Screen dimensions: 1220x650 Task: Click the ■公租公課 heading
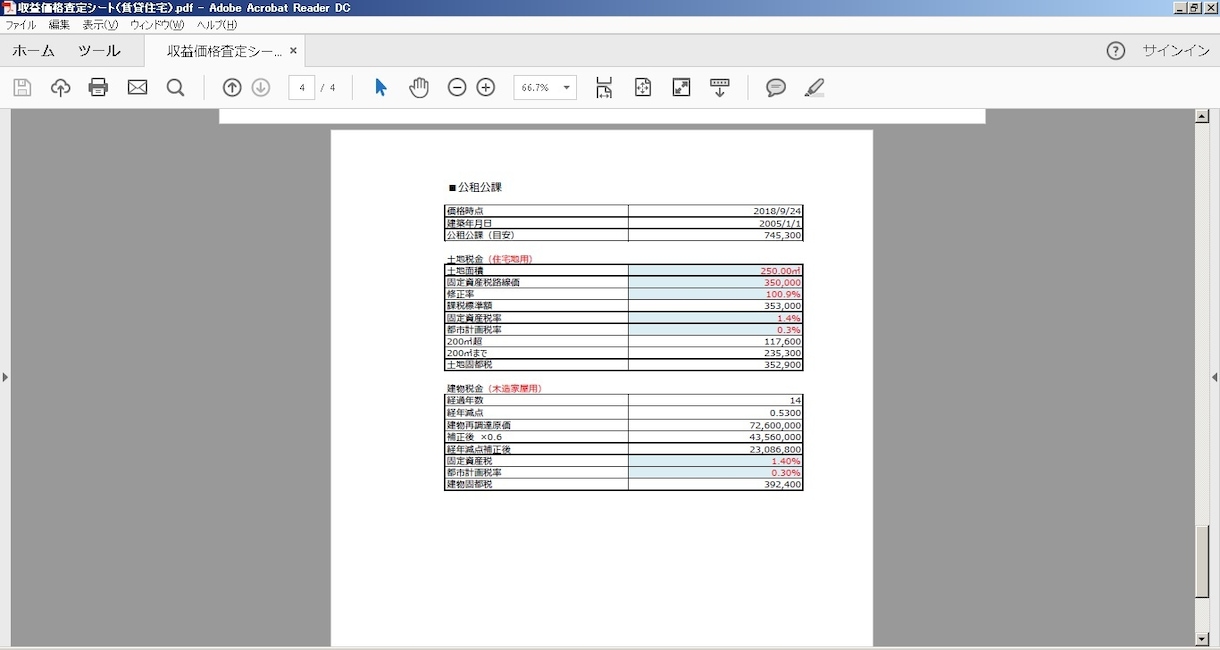tap(475, 187)
